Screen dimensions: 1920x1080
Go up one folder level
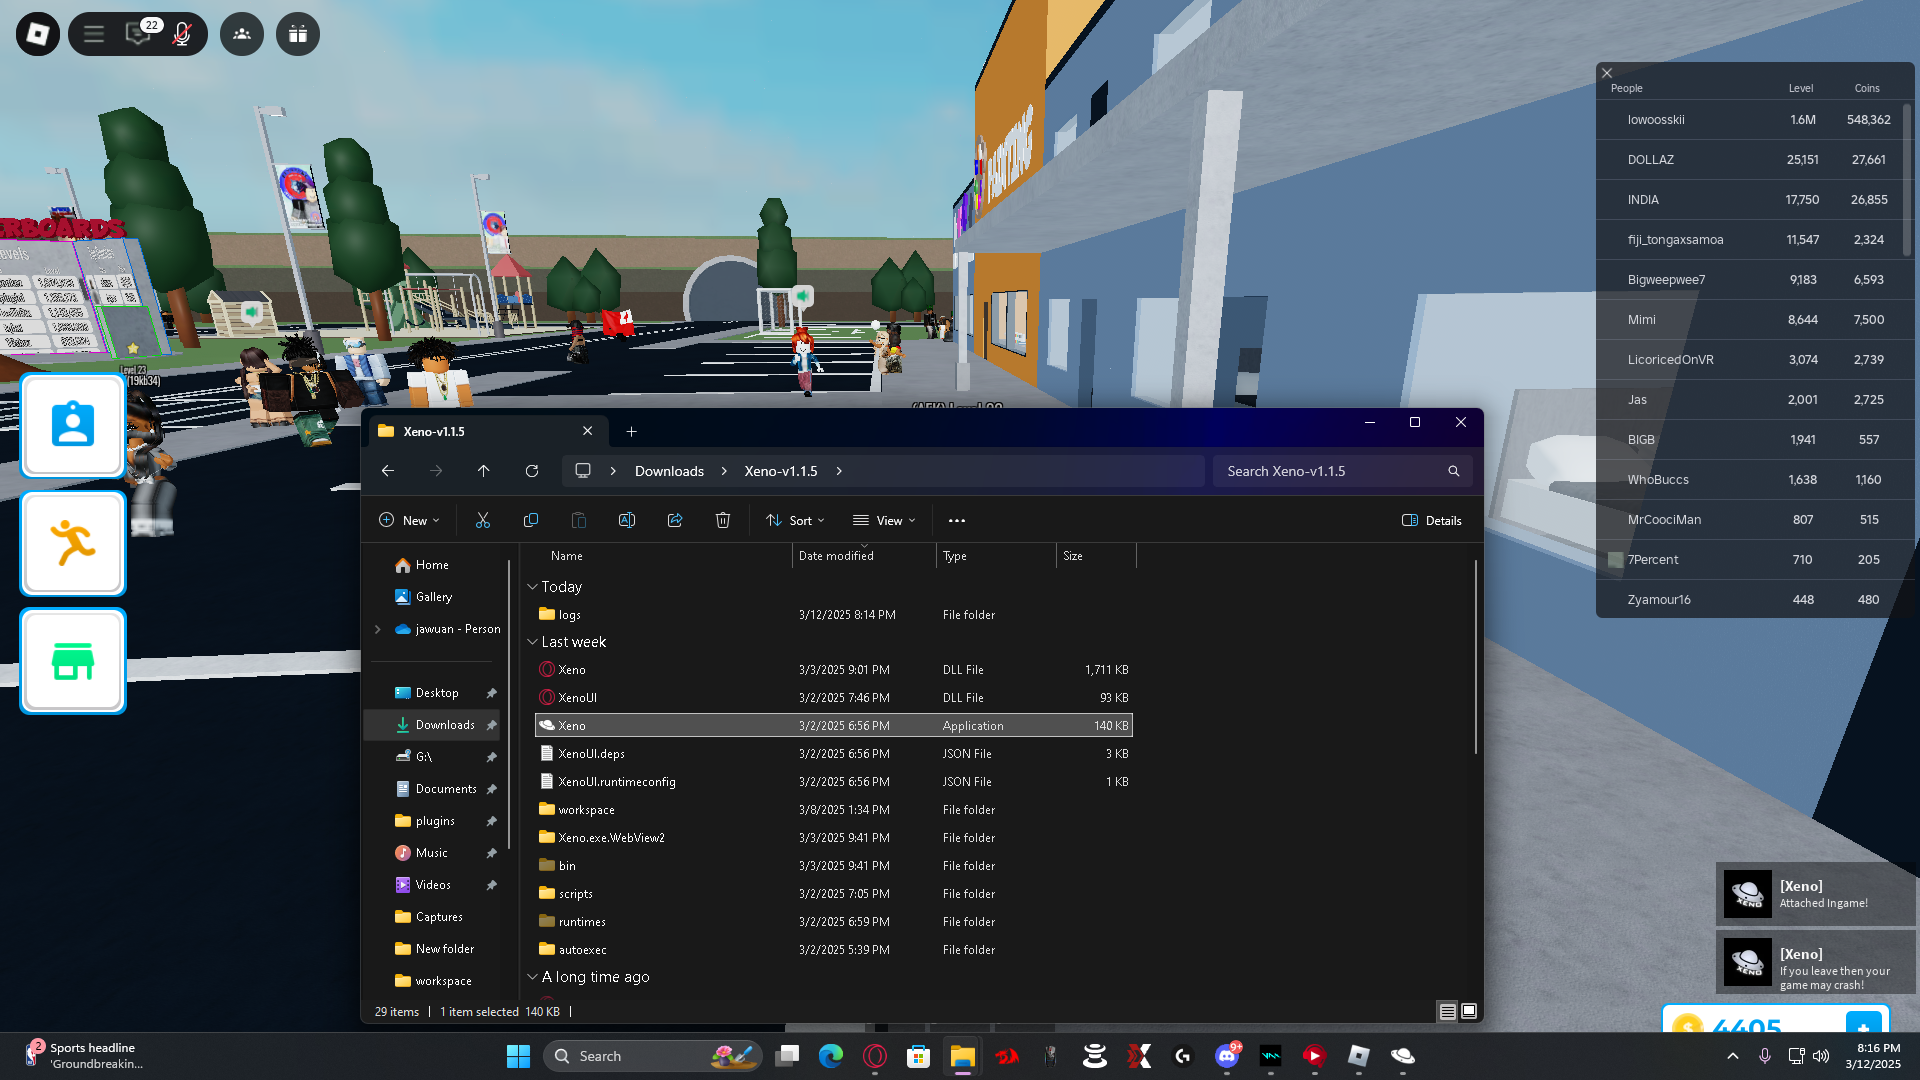[x=484, y=471]
